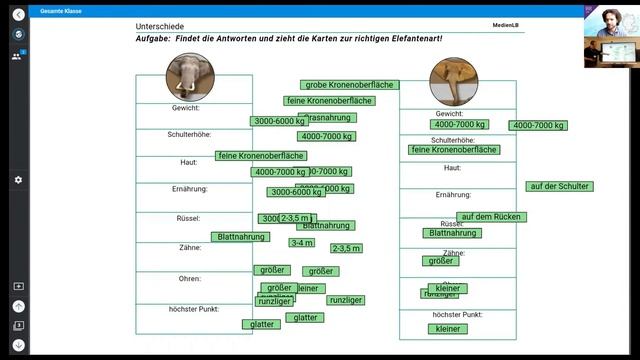The image size is (640, 360).
Task: Click the circled up-arrow sidebar icon
Action: click(18, 306)
